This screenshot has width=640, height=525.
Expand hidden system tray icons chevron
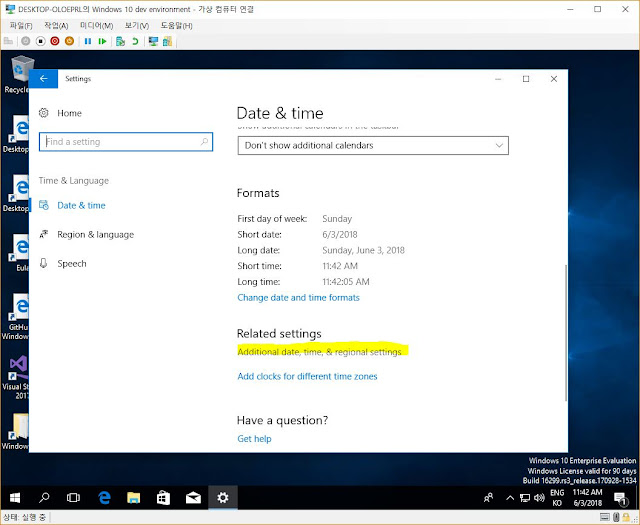click(510, 498)
